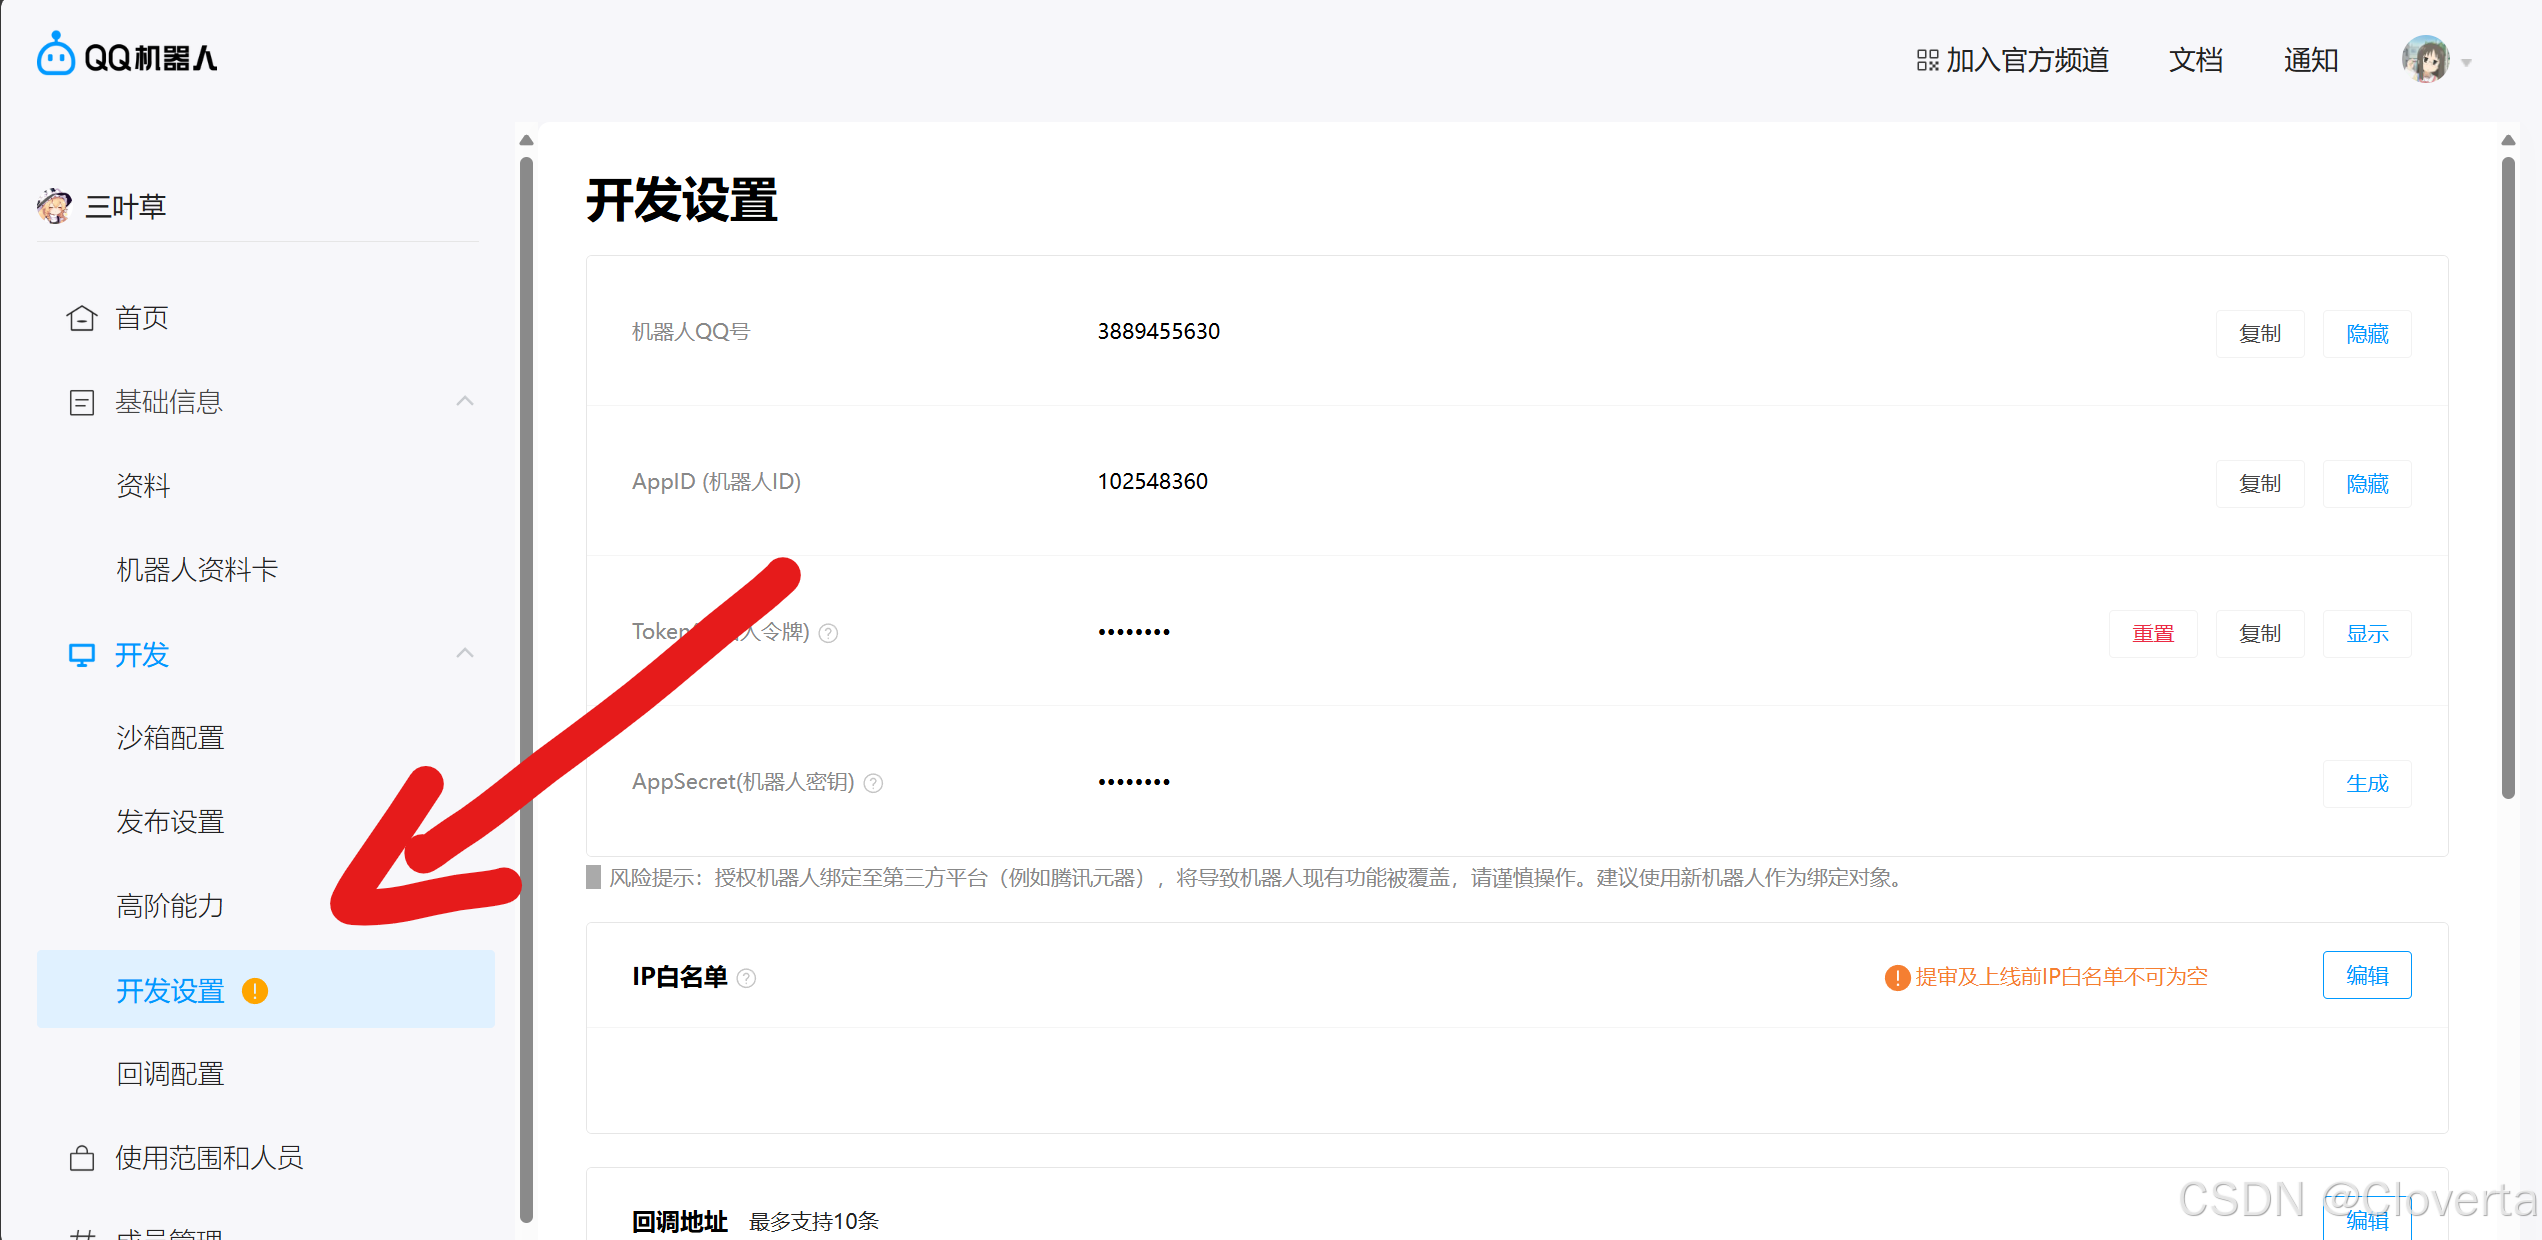Click the help icon next to Token
The image size is (2542, 1240).
click(828, 633)
